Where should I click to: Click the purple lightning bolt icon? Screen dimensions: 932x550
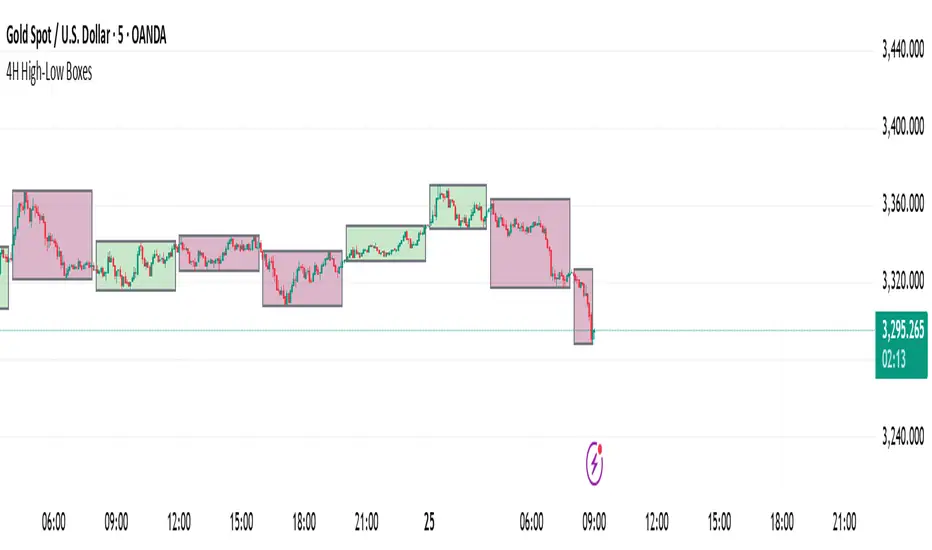597,464
